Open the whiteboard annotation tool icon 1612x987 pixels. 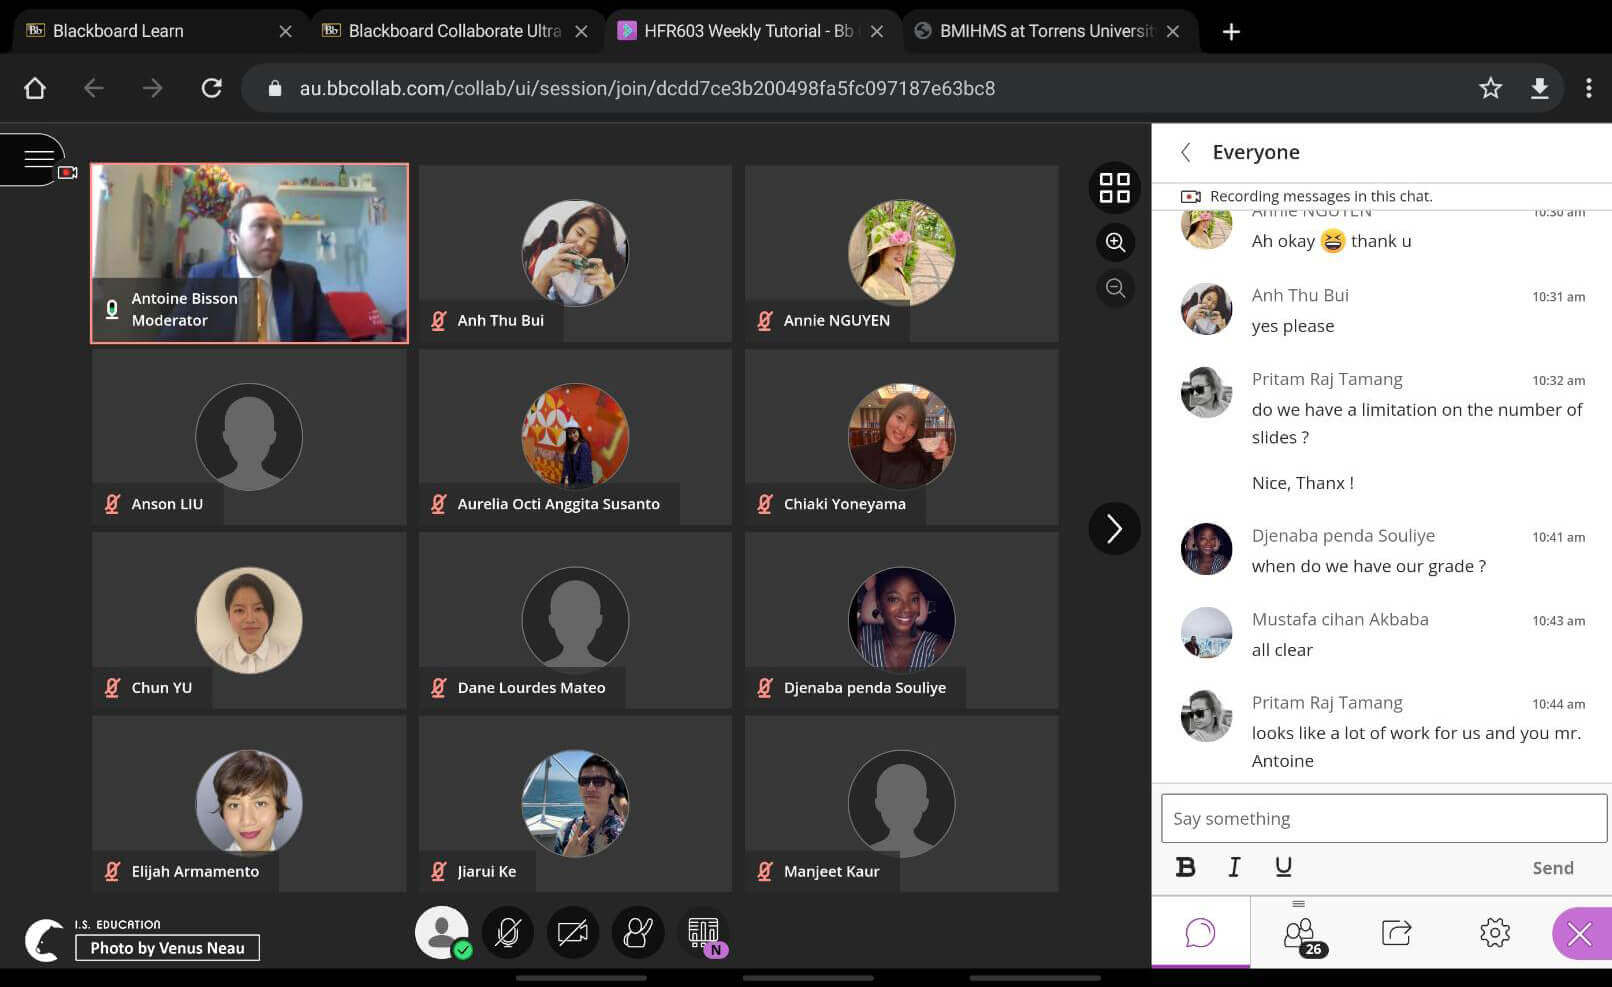coord(704,933)
